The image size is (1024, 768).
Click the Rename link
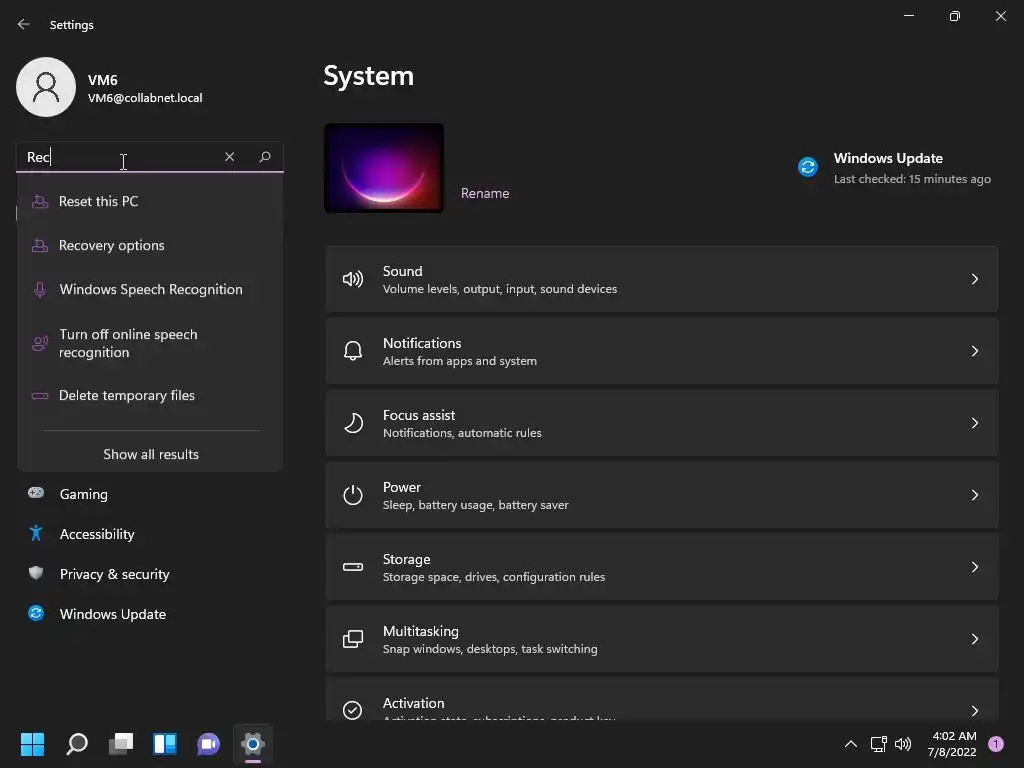[485, 193]
